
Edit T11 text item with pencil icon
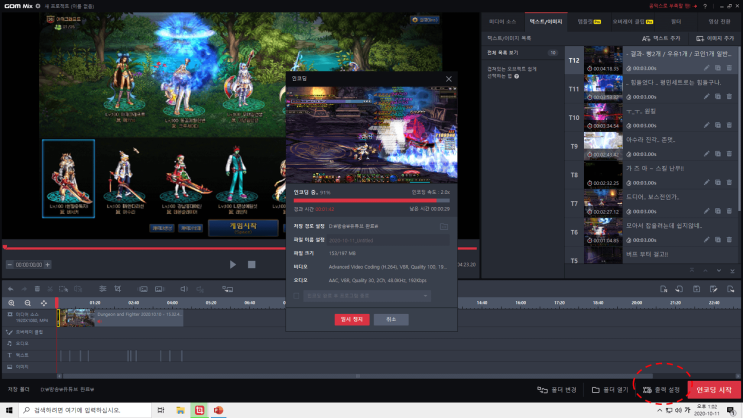click(707, 97)
